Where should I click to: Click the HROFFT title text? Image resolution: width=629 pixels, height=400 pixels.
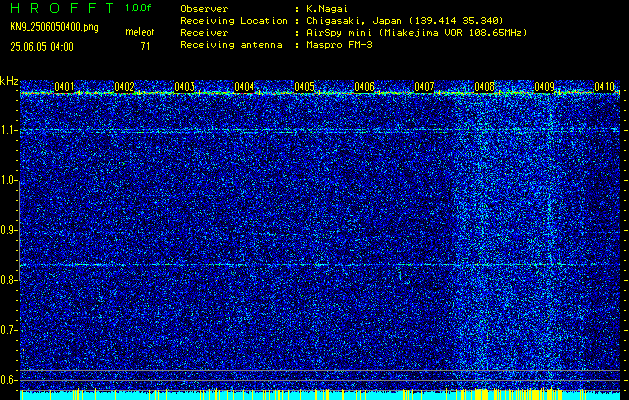(x=62, y=8)
